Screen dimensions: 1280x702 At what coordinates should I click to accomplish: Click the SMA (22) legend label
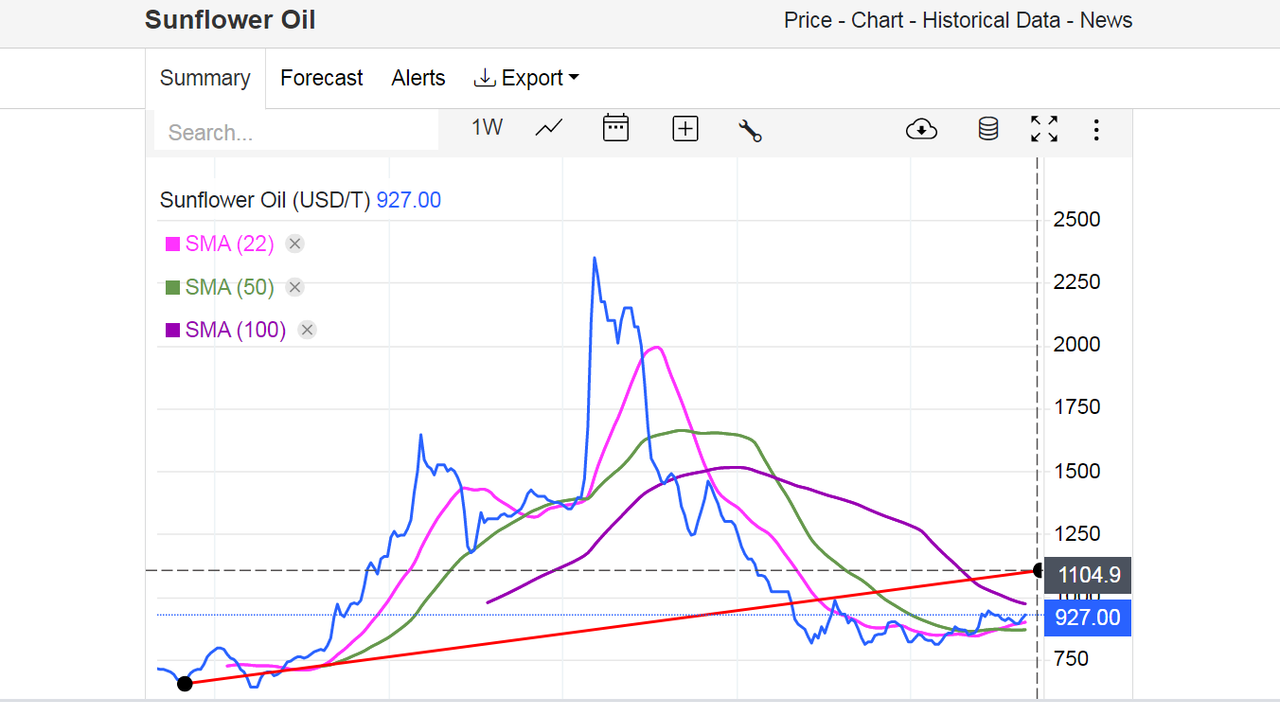[230, 244]
